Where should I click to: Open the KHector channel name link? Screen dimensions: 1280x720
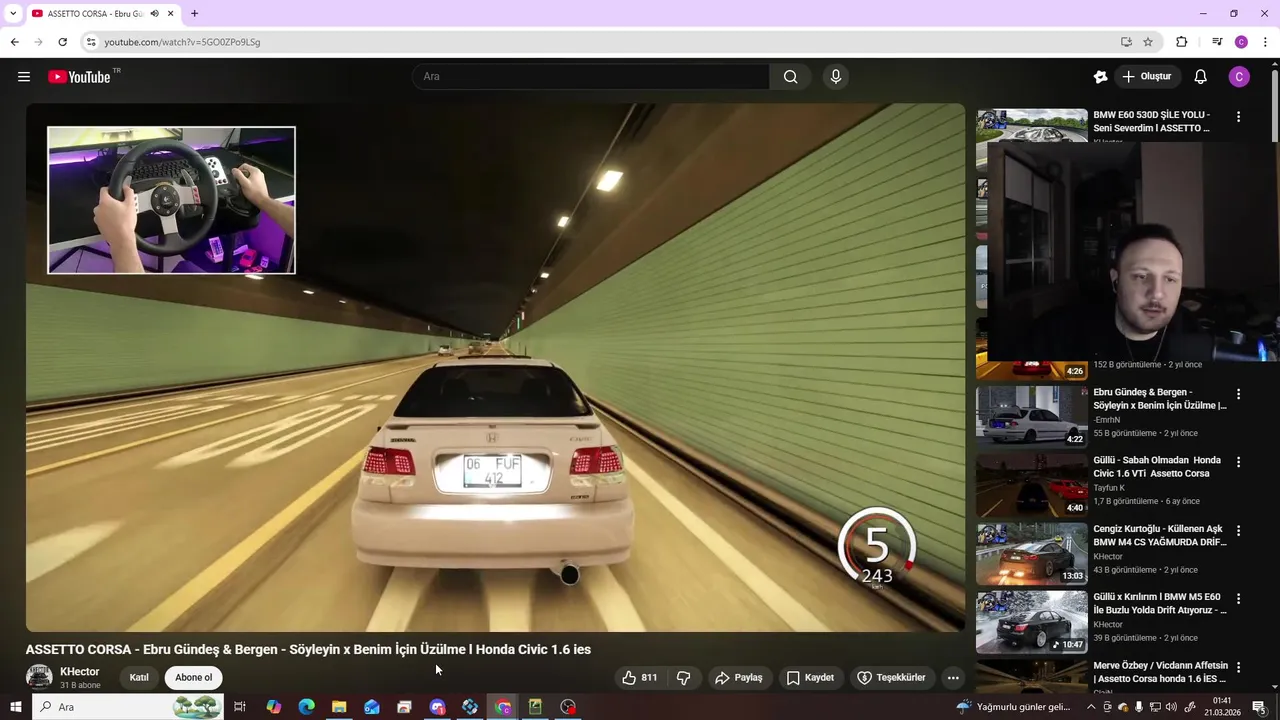80,672
